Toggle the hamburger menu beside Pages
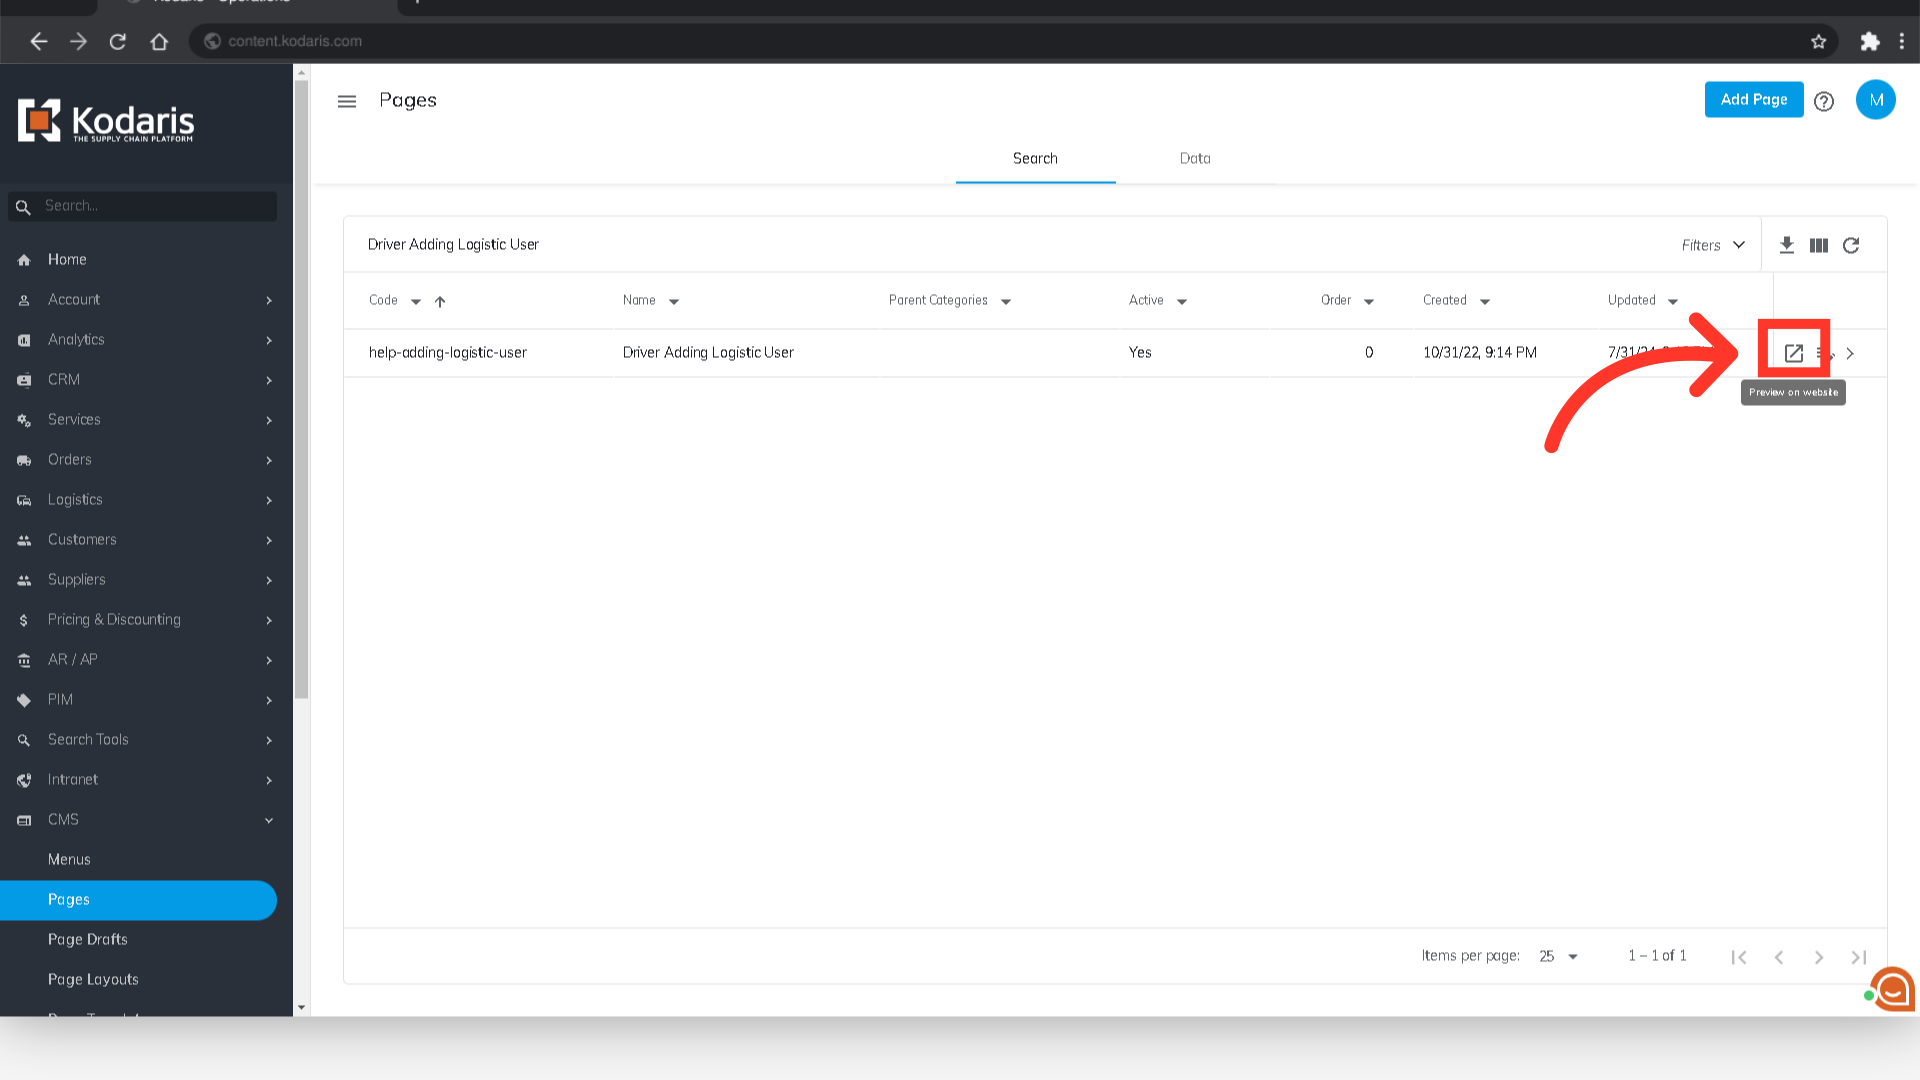The height and width of the screenshot is (1080, 1920). [x=347, y=101]
